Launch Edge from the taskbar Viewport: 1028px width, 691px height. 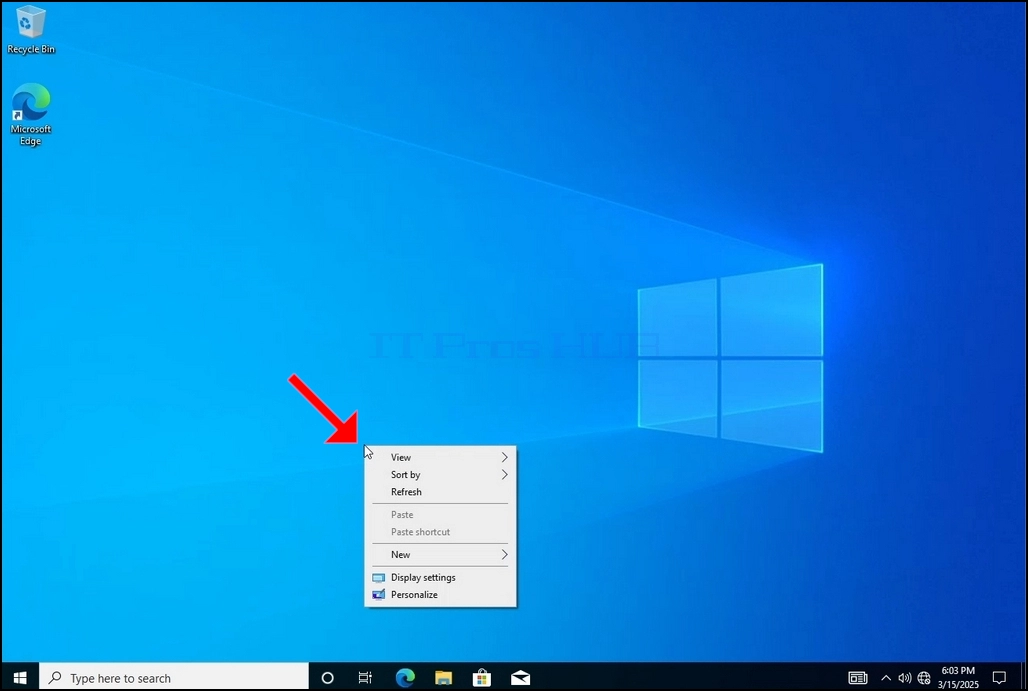[x=405, y=677]
